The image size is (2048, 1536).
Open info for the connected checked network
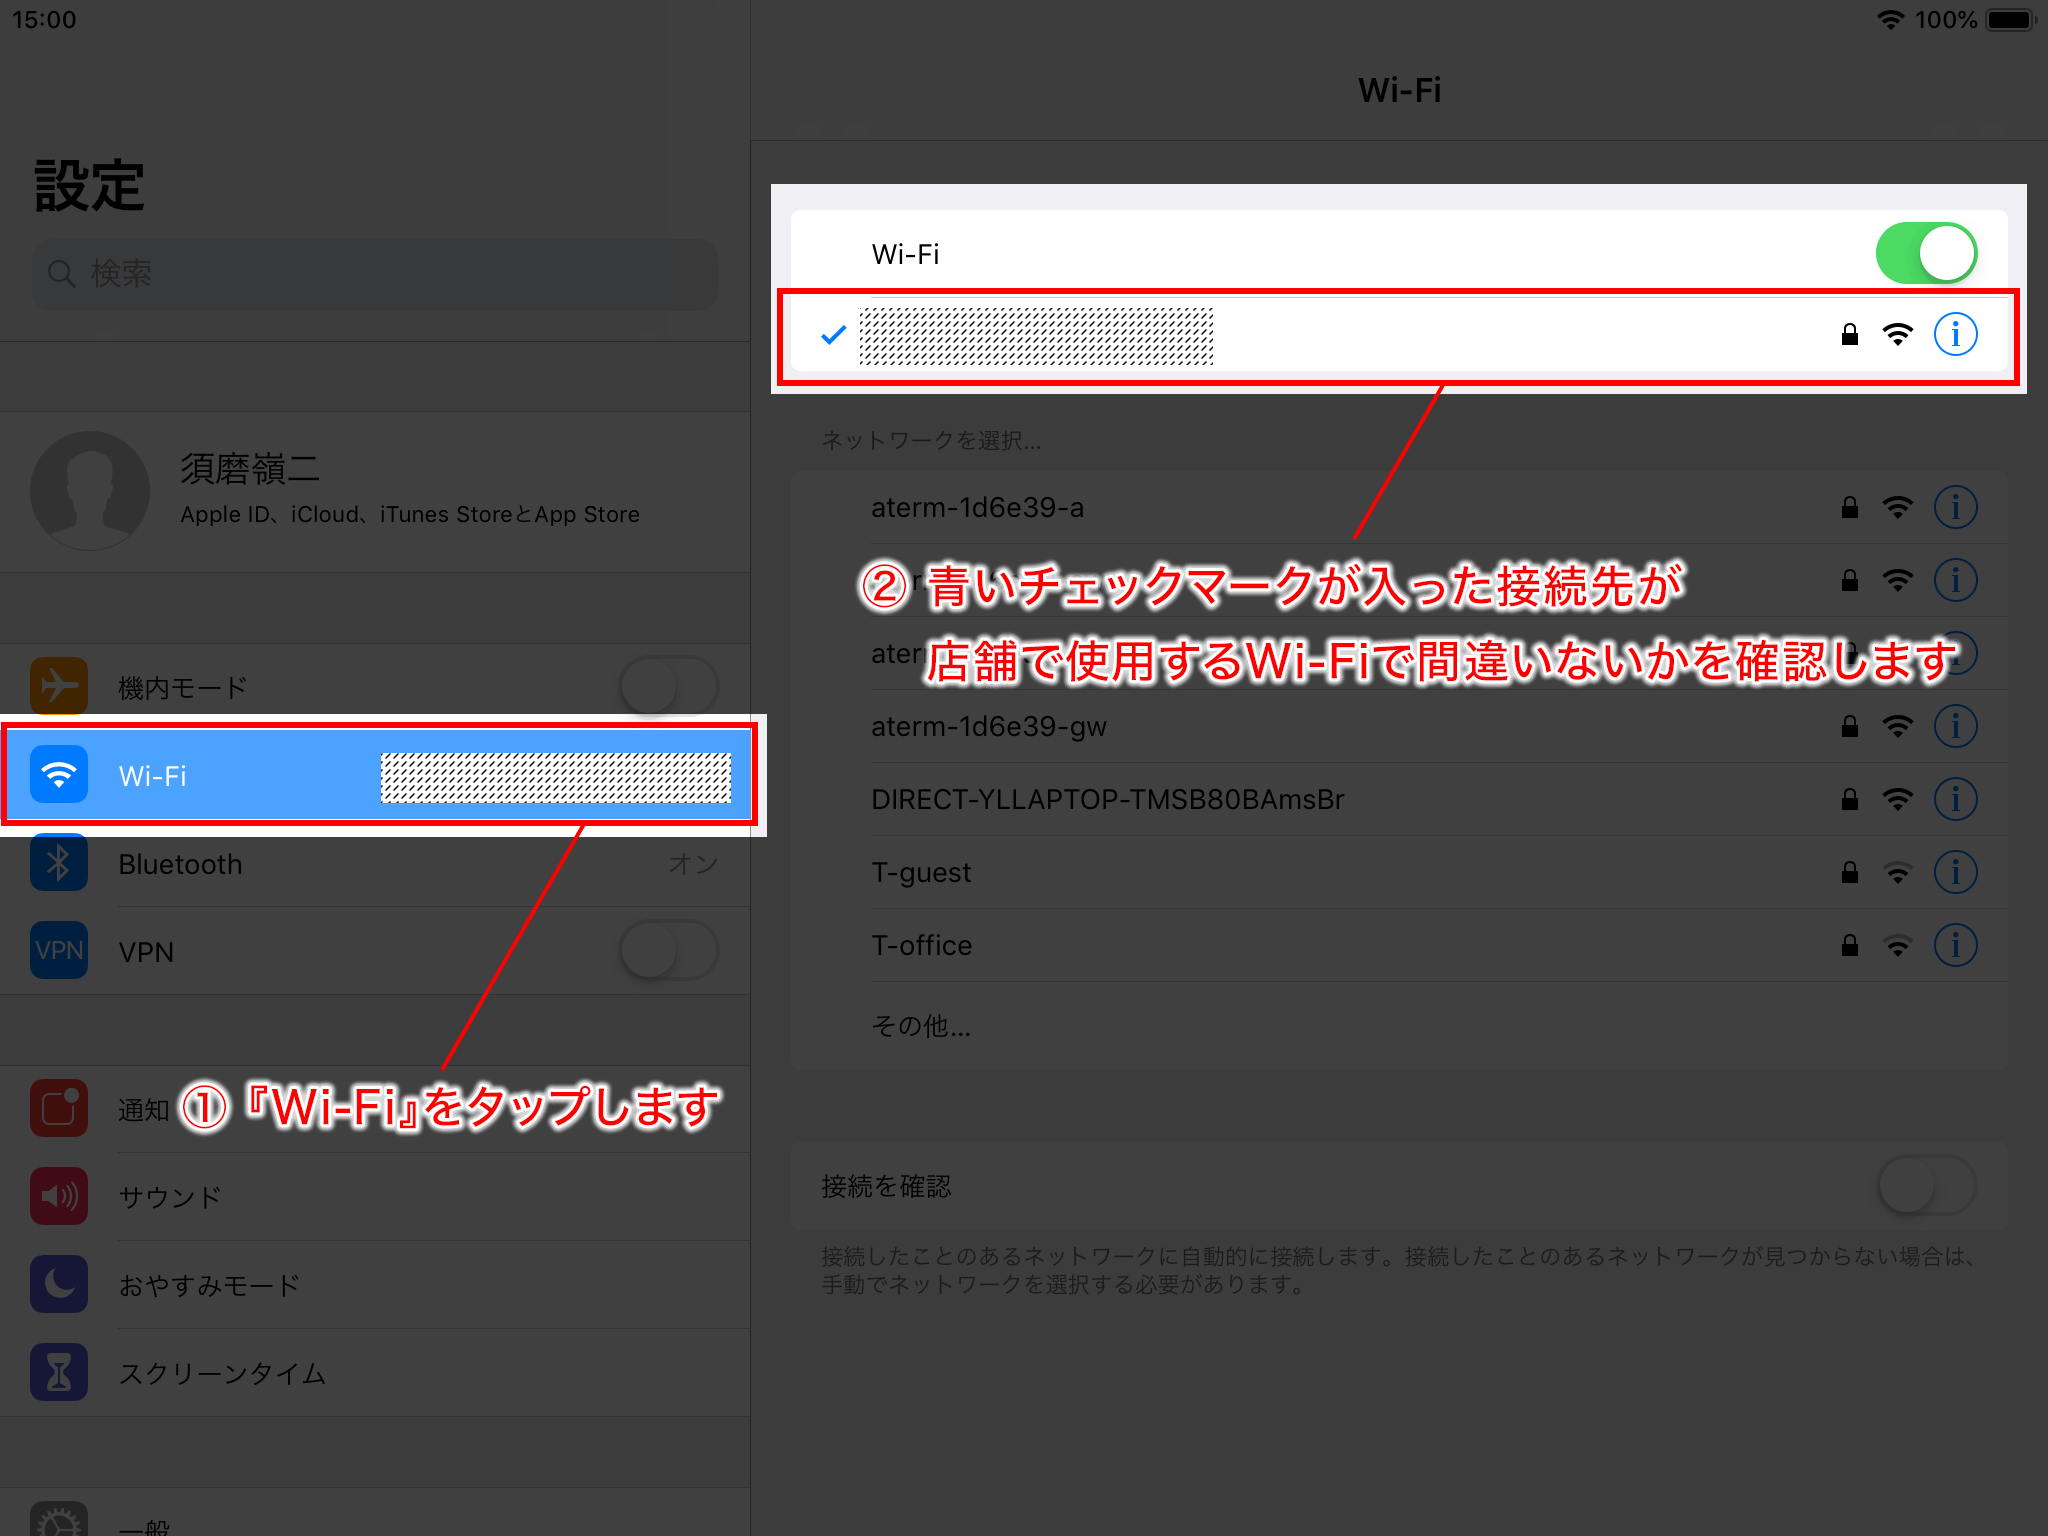click(1955, 334)
